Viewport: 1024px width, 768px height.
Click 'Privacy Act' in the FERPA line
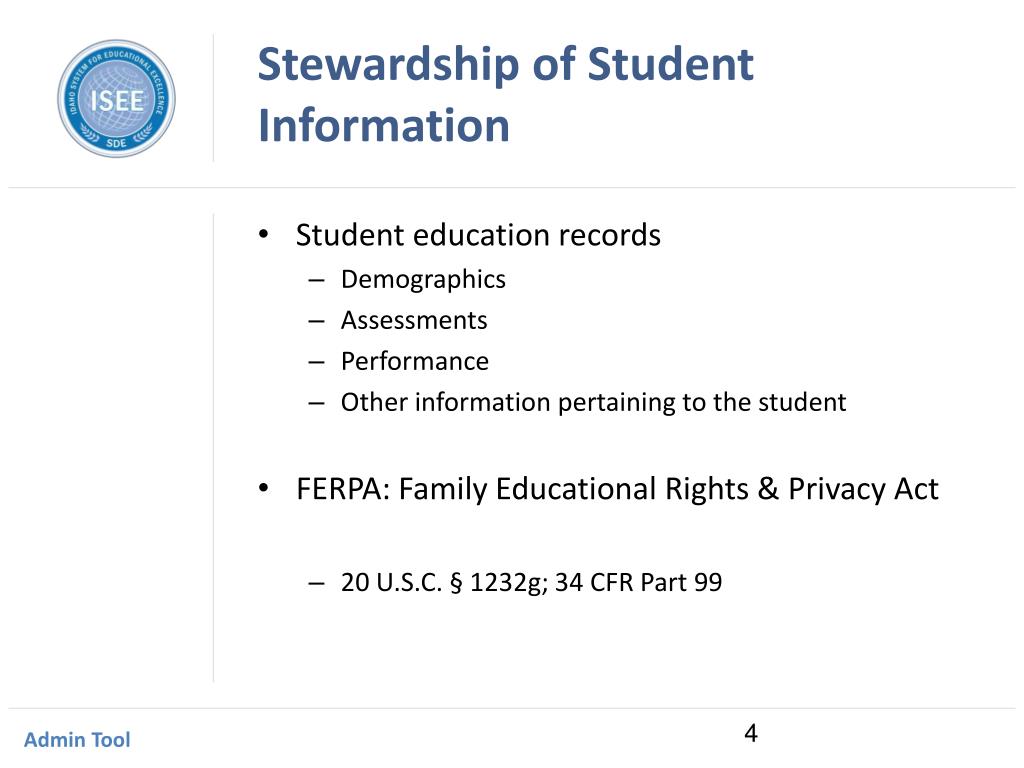(x=863, y=489)
